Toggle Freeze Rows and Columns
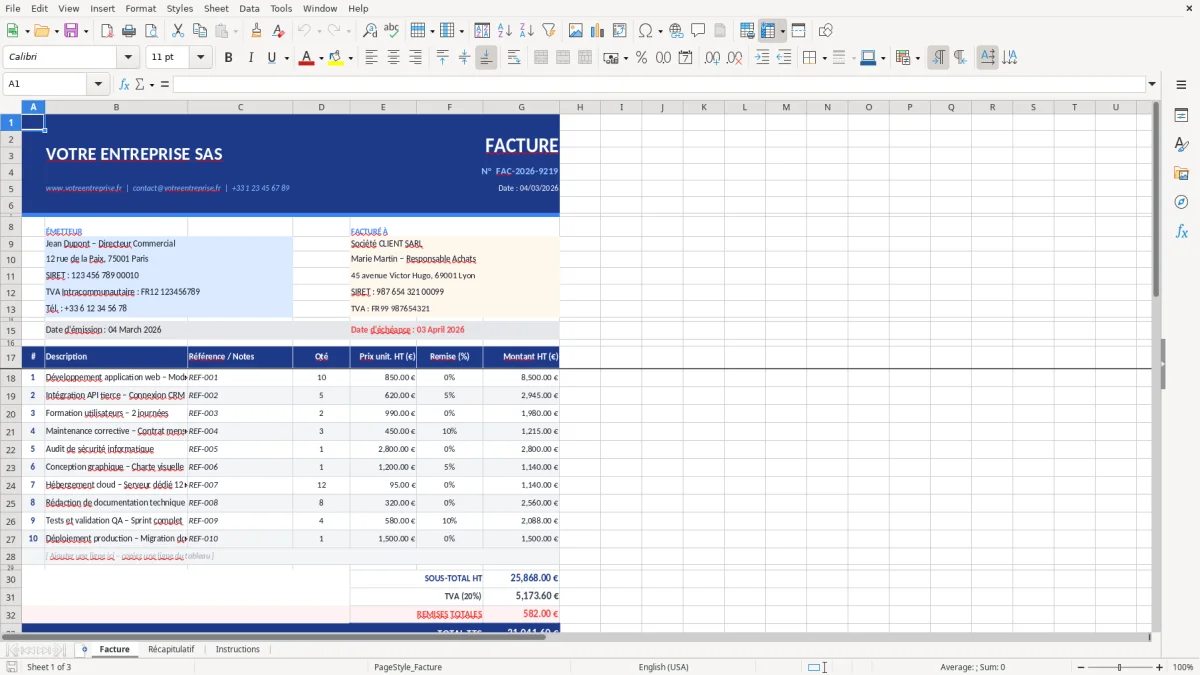The height and width of the screenshot is (675, 1200). (767, 31)
